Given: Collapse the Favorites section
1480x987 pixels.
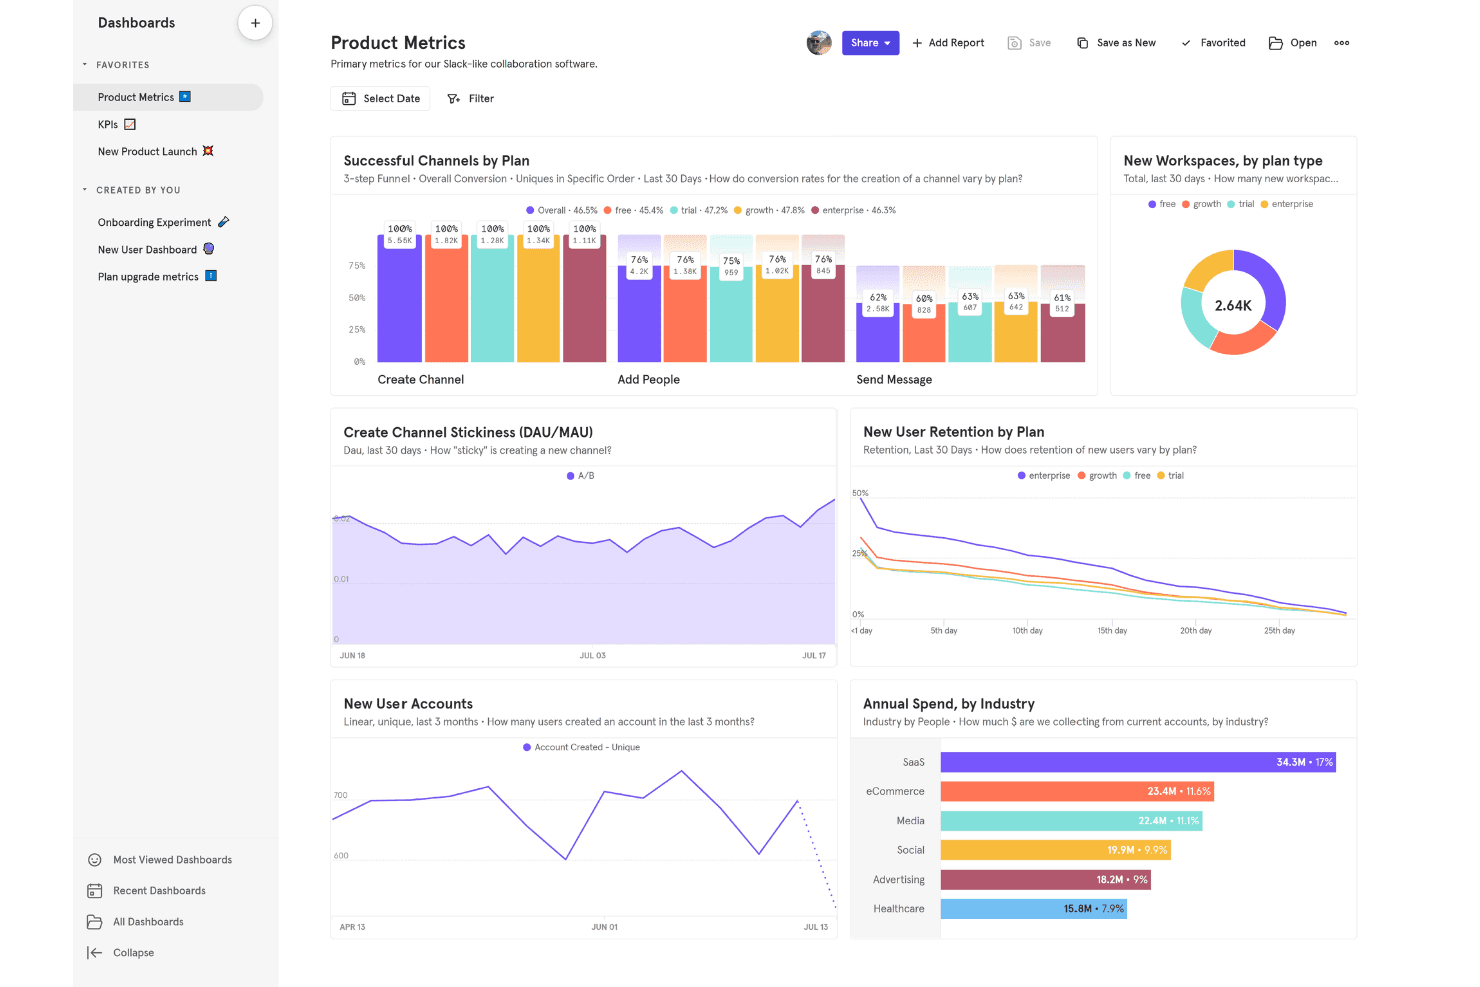Looking at the screenshot, I should 85,65.
